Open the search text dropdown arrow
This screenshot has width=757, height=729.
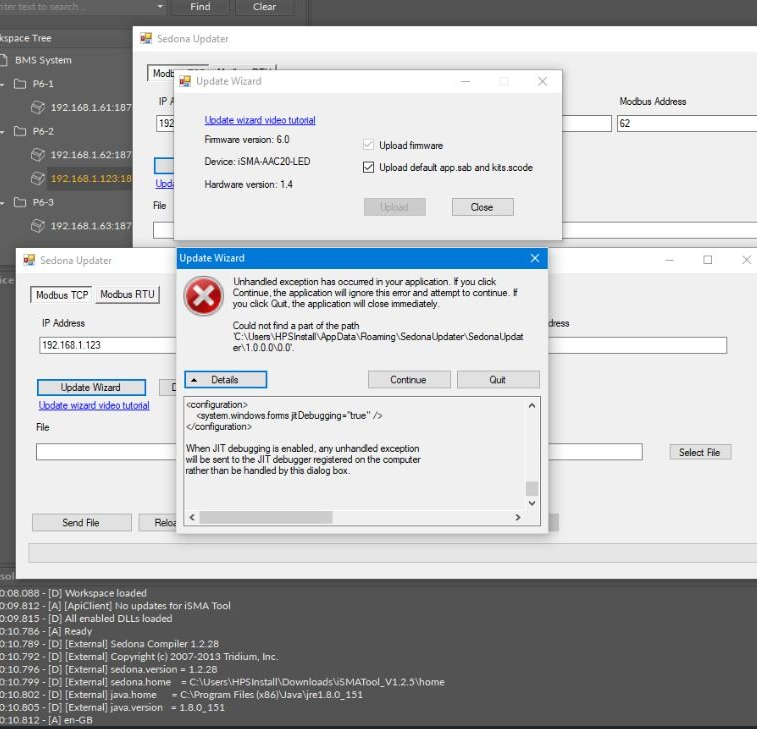pyautogui.click(x=160, y=6)
